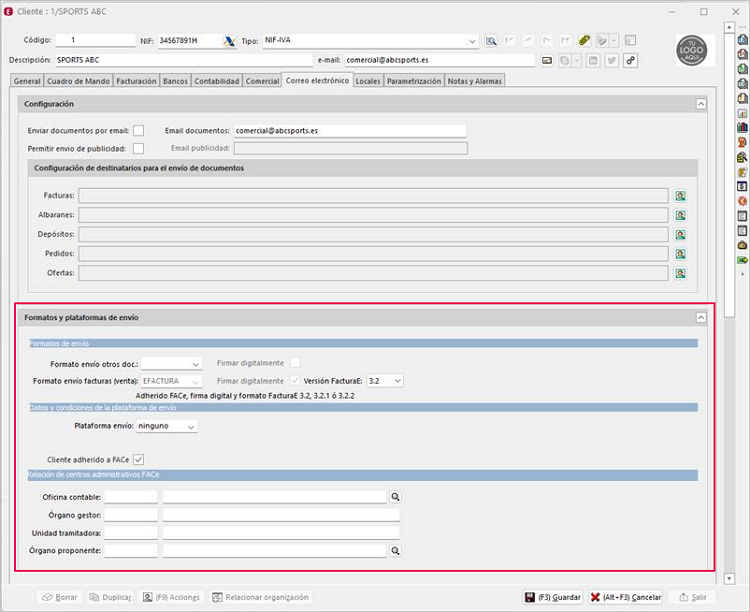Click the yellow tag icon in the top toolbar

(584, 40)
